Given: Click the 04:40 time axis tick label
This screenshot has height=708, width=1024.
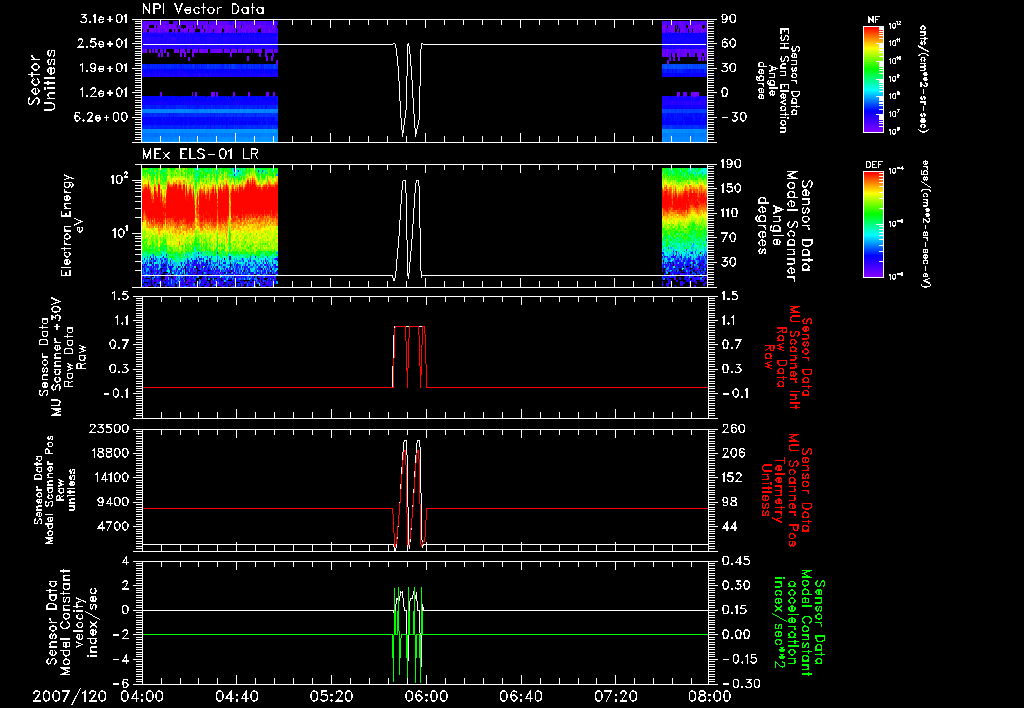Looking at the screenshot, I should pos(236,696).
